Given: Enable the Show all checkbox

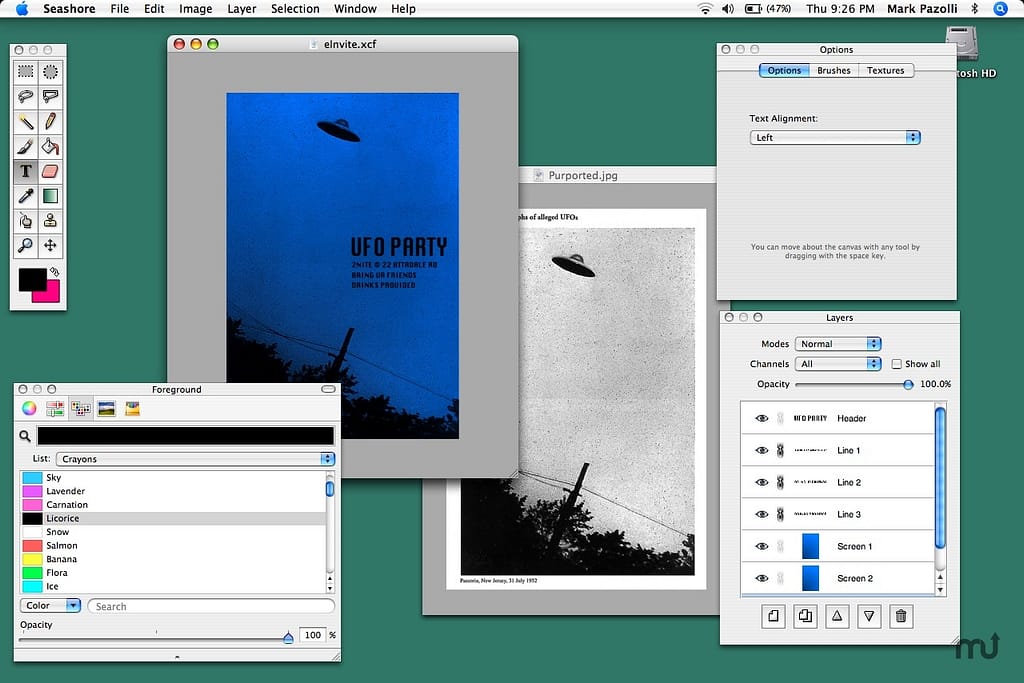Looking at the screenshot, I should click(896, 364).
